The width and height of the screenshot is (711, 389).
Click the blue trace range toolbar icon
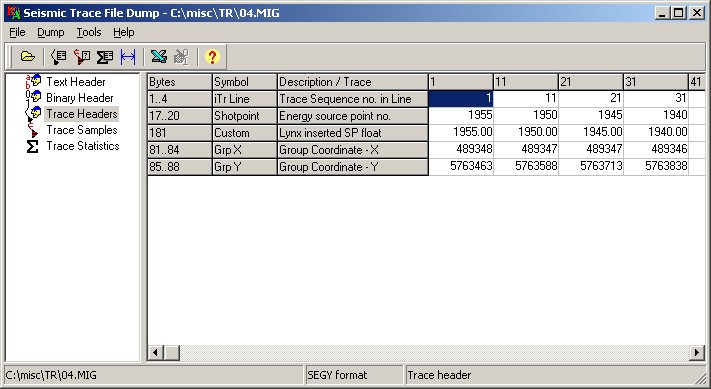coord(128,57)
